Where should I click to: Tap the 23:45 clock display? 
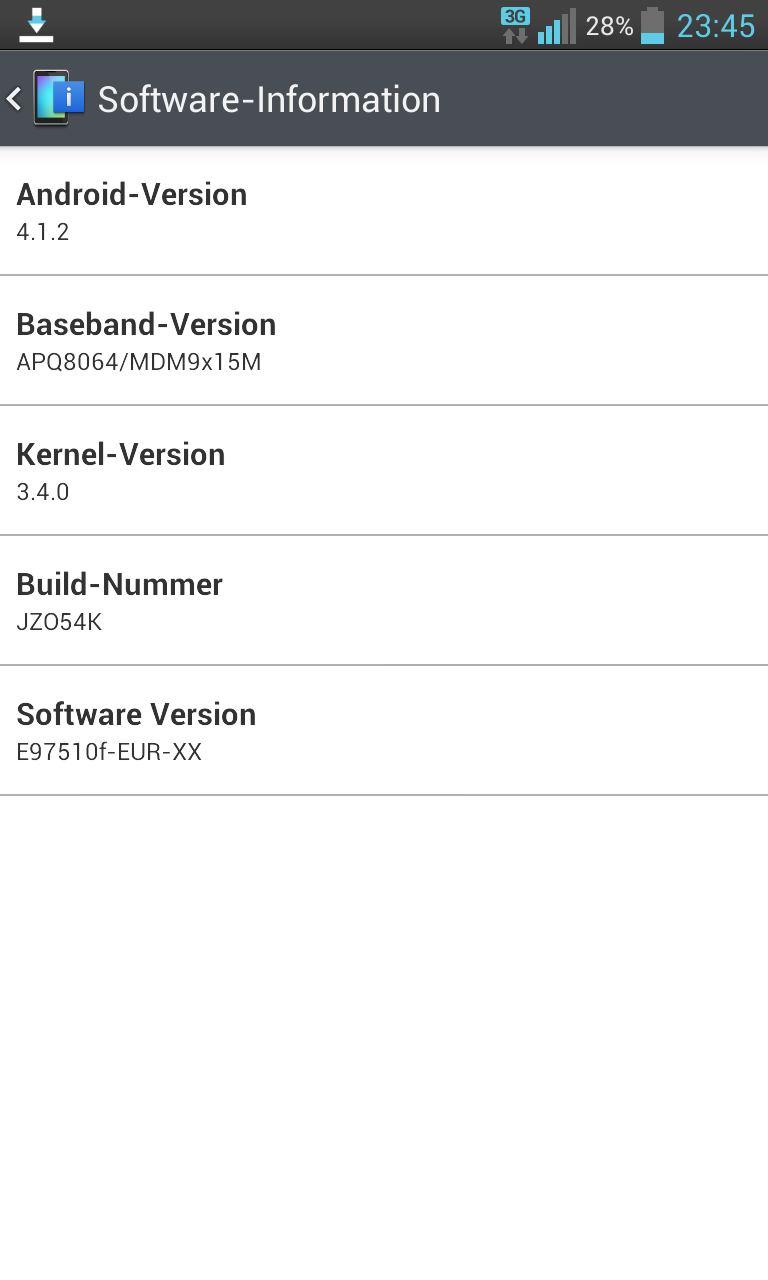[x=716, y=26]
